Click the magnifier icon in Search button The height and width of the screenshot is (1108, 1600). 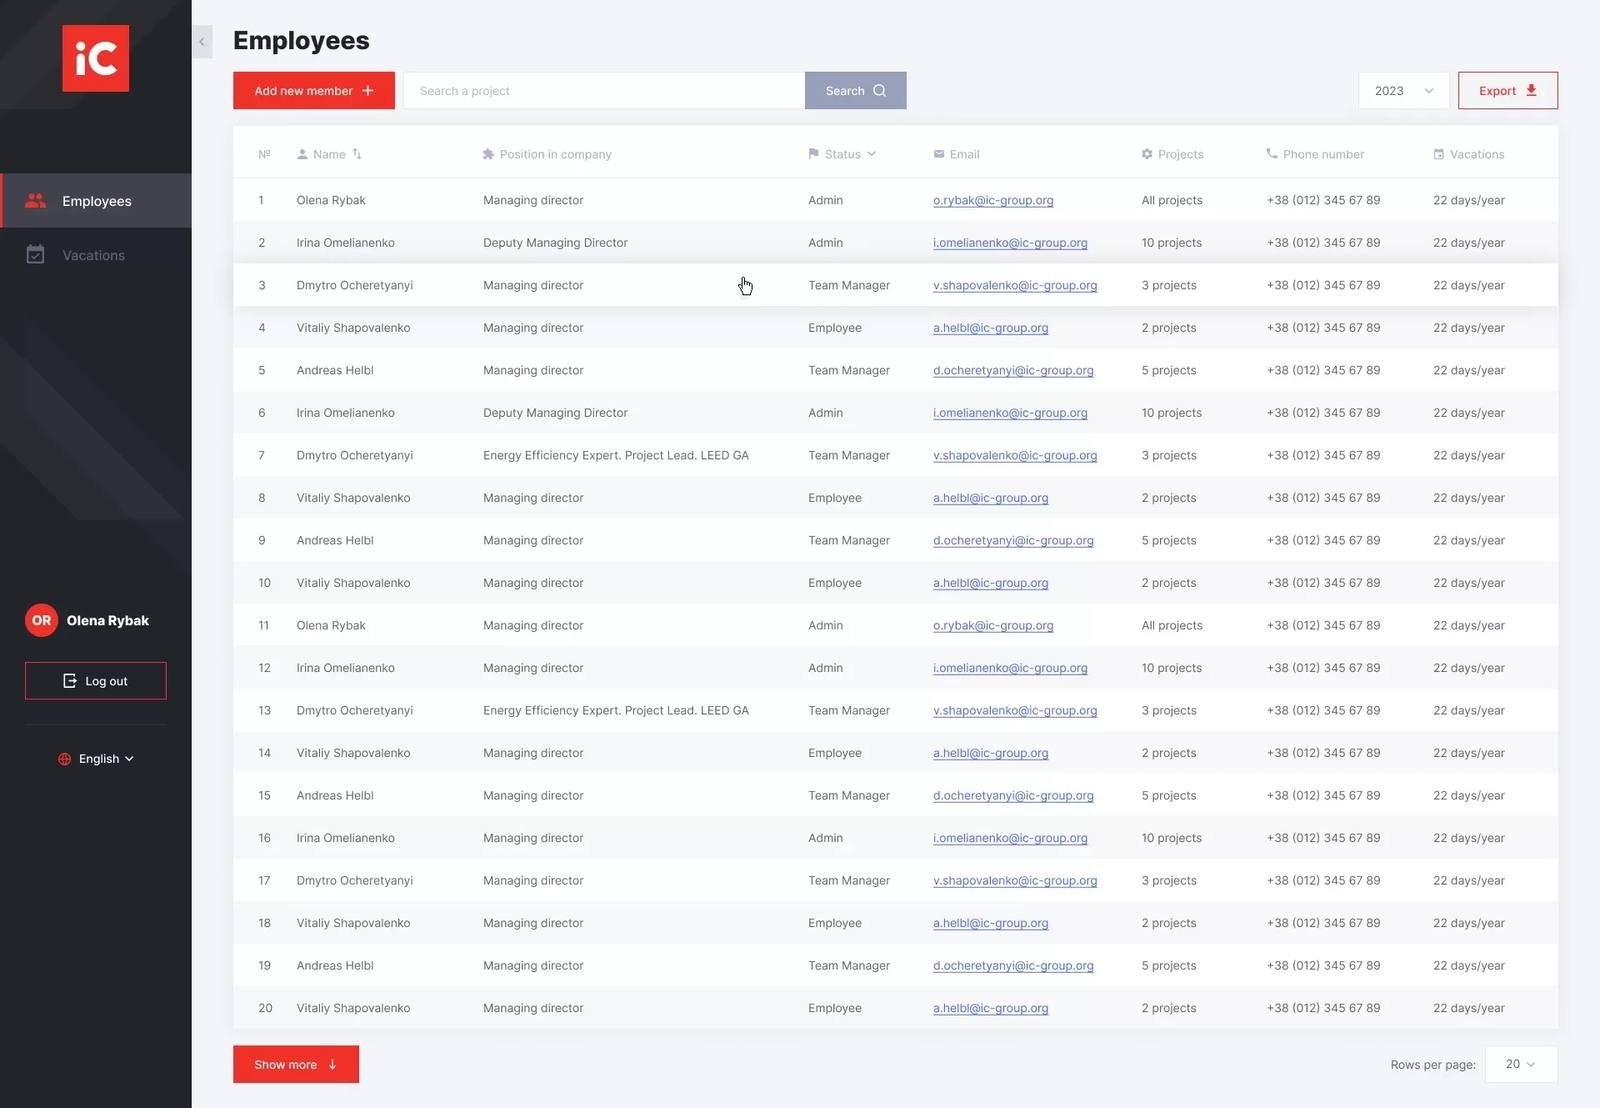(x=880, y=91)
